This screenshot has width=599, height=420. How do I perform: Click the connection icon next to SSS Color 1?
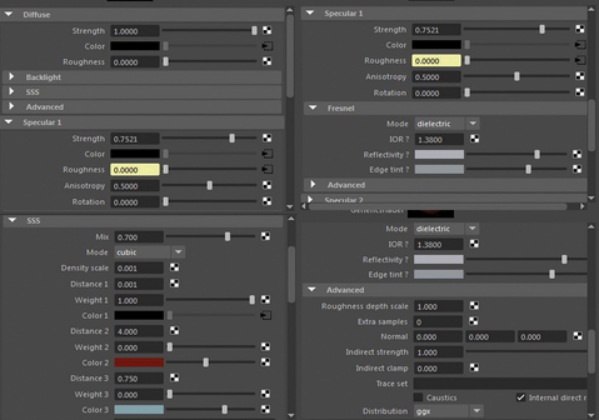(266, 315)
